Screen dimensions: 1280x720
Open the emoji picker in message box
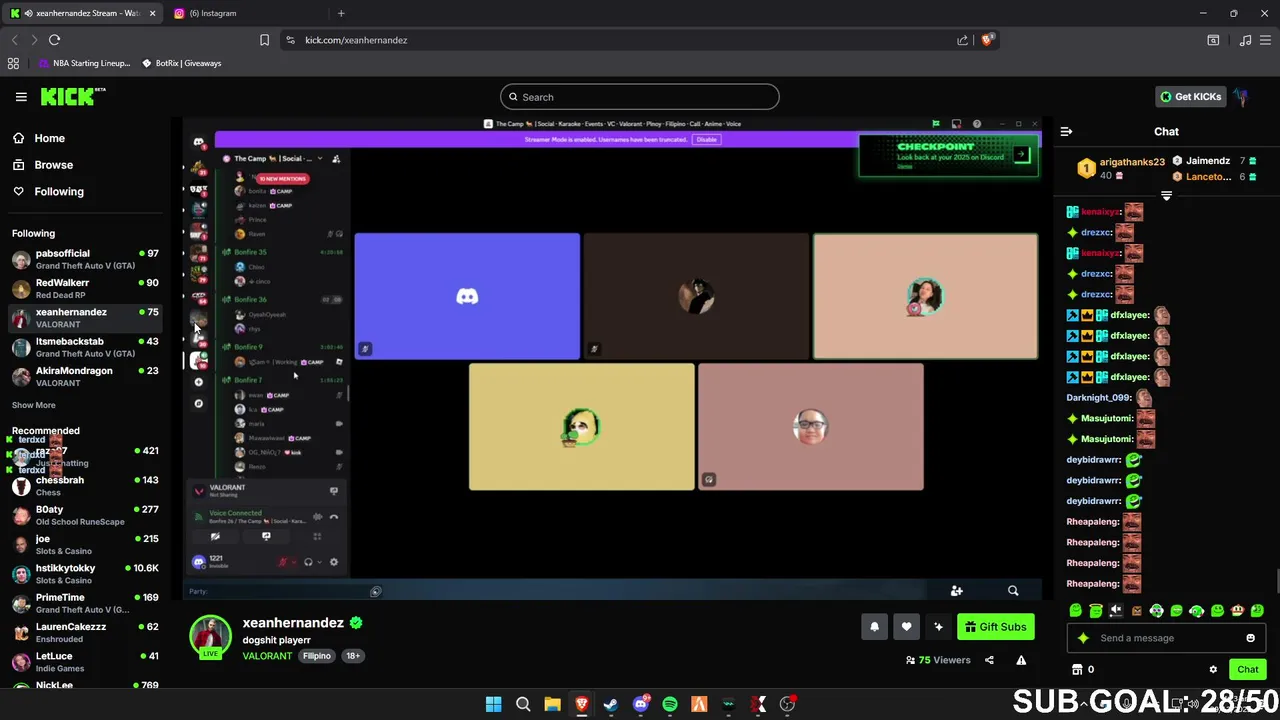1250,638
